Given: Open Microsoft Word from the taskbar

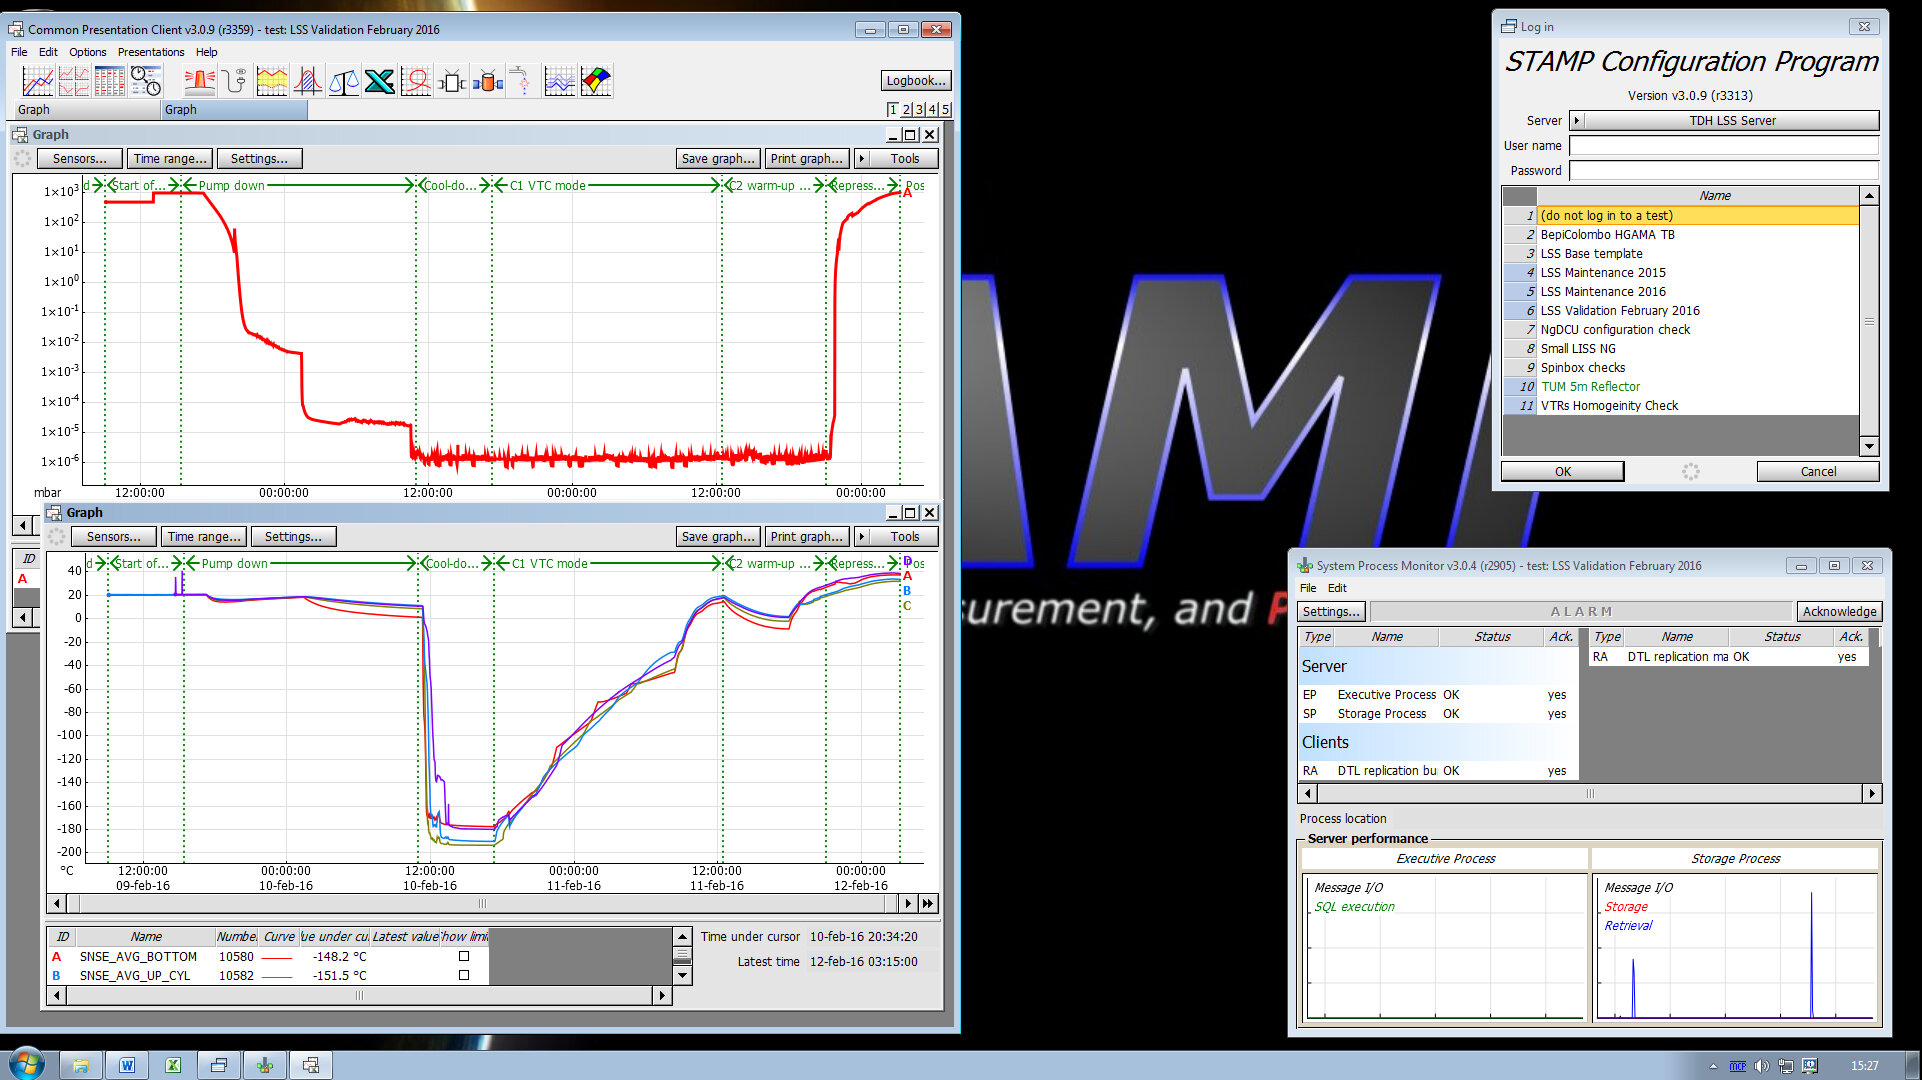Looking at the screenshot, I should pos(127,1065).
